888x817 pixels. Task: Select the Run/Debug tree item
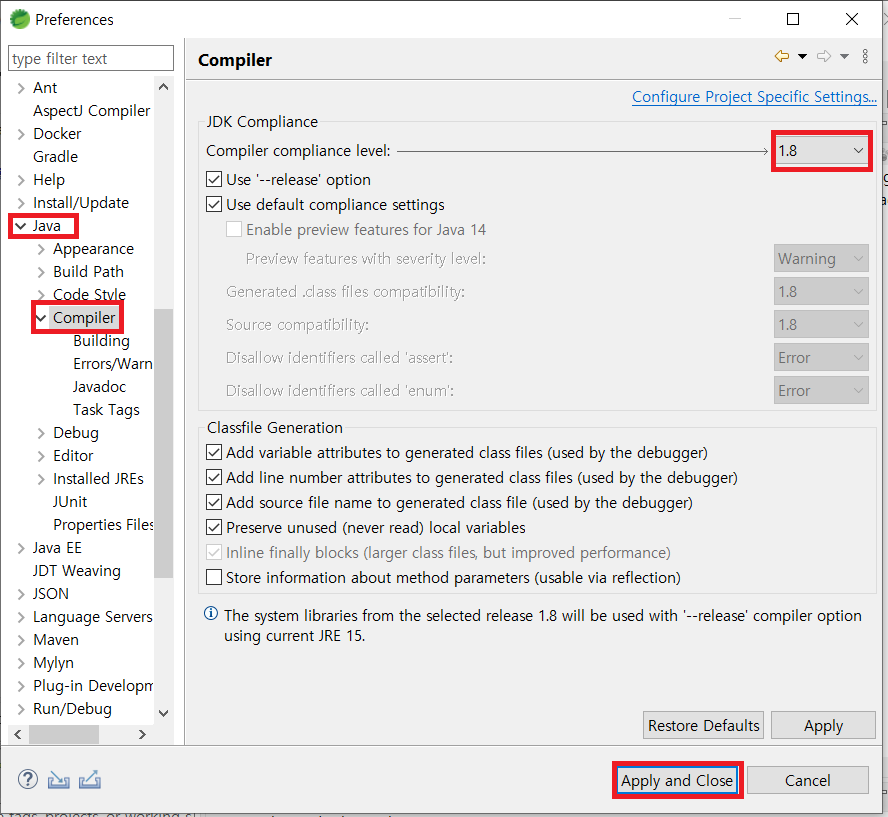[x=72, y=709]
